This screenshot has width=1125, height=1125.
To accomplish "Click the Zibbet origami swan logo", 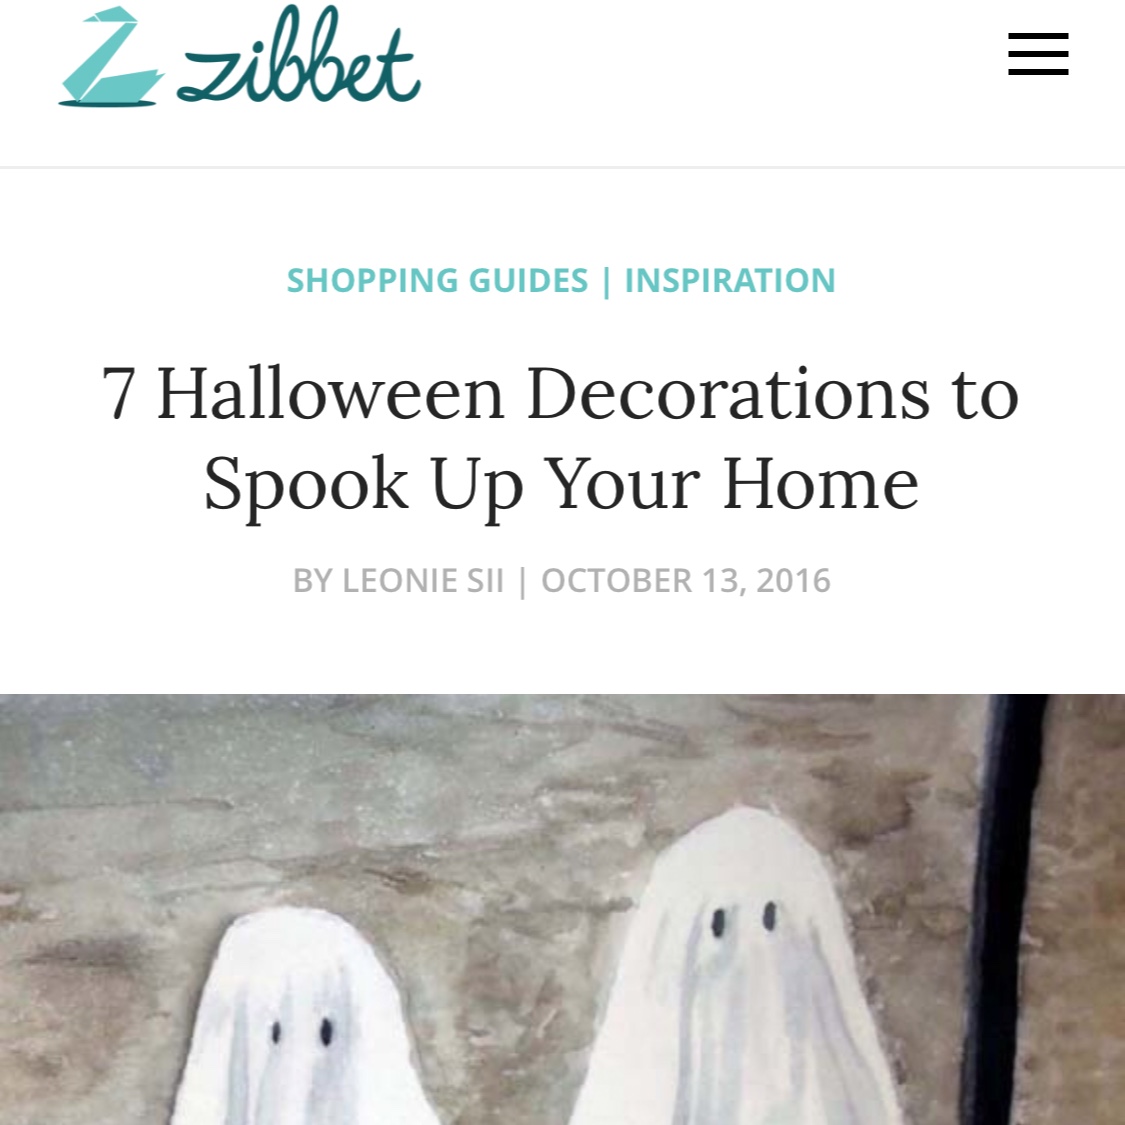I will coord(111,57).
